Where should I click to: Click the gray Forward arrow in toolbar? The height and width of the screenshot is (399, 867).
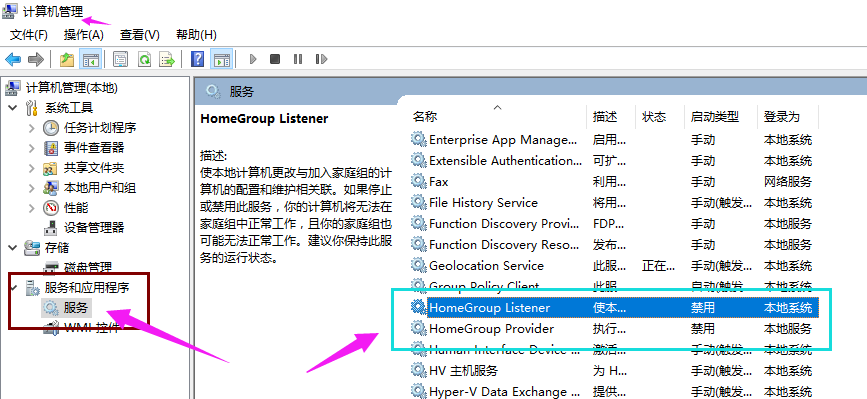(36, 59)
